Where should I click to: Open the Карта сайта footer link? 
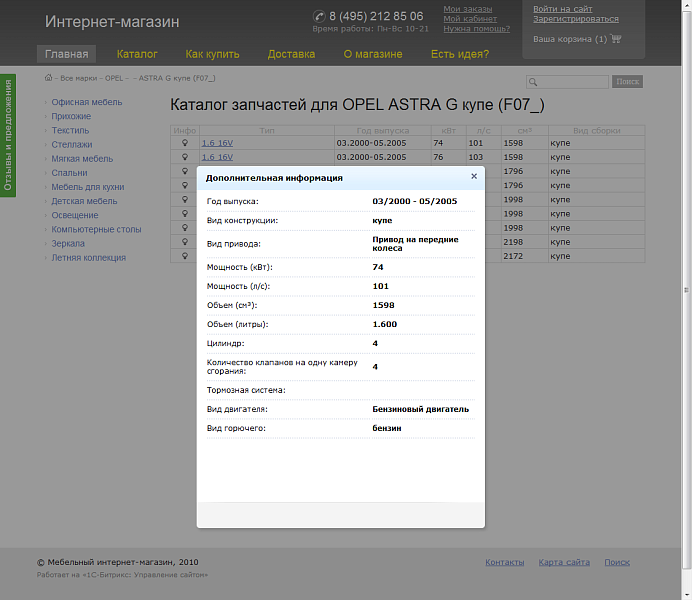(x=563, y=562)
